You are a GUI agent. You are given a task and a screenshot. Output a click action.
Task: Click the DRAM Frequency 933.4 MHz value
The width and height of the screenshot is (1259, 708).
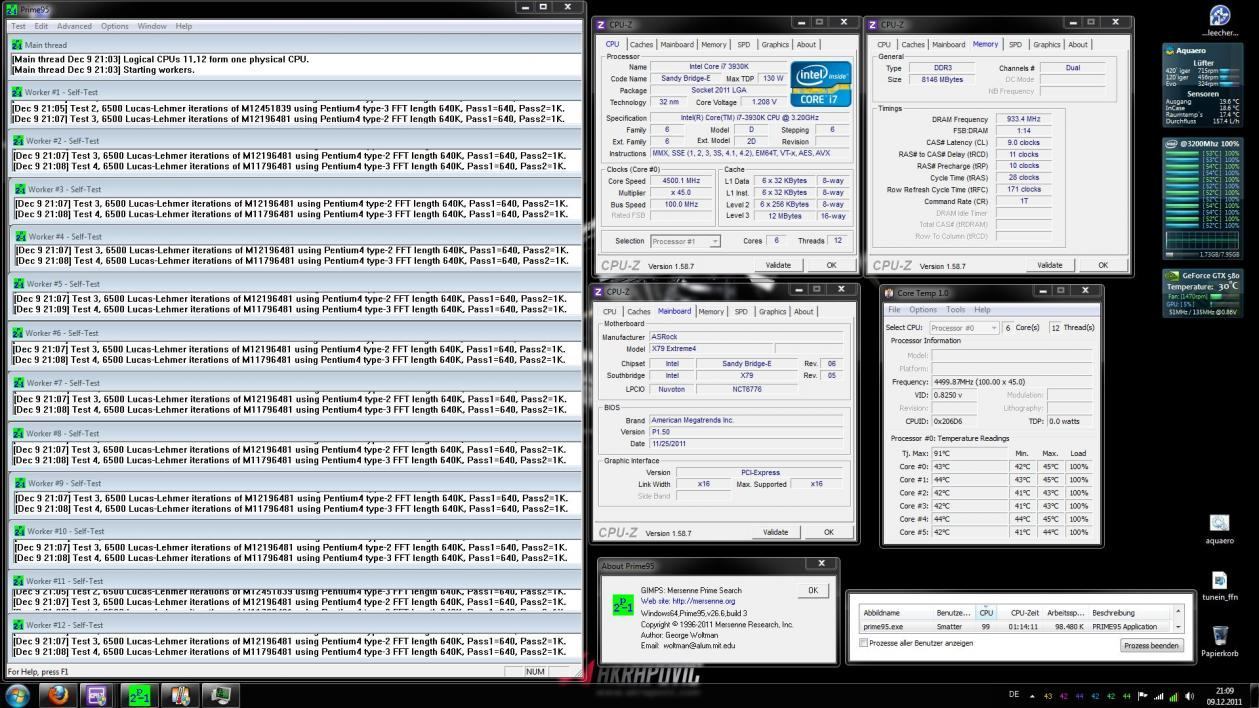1023,119
